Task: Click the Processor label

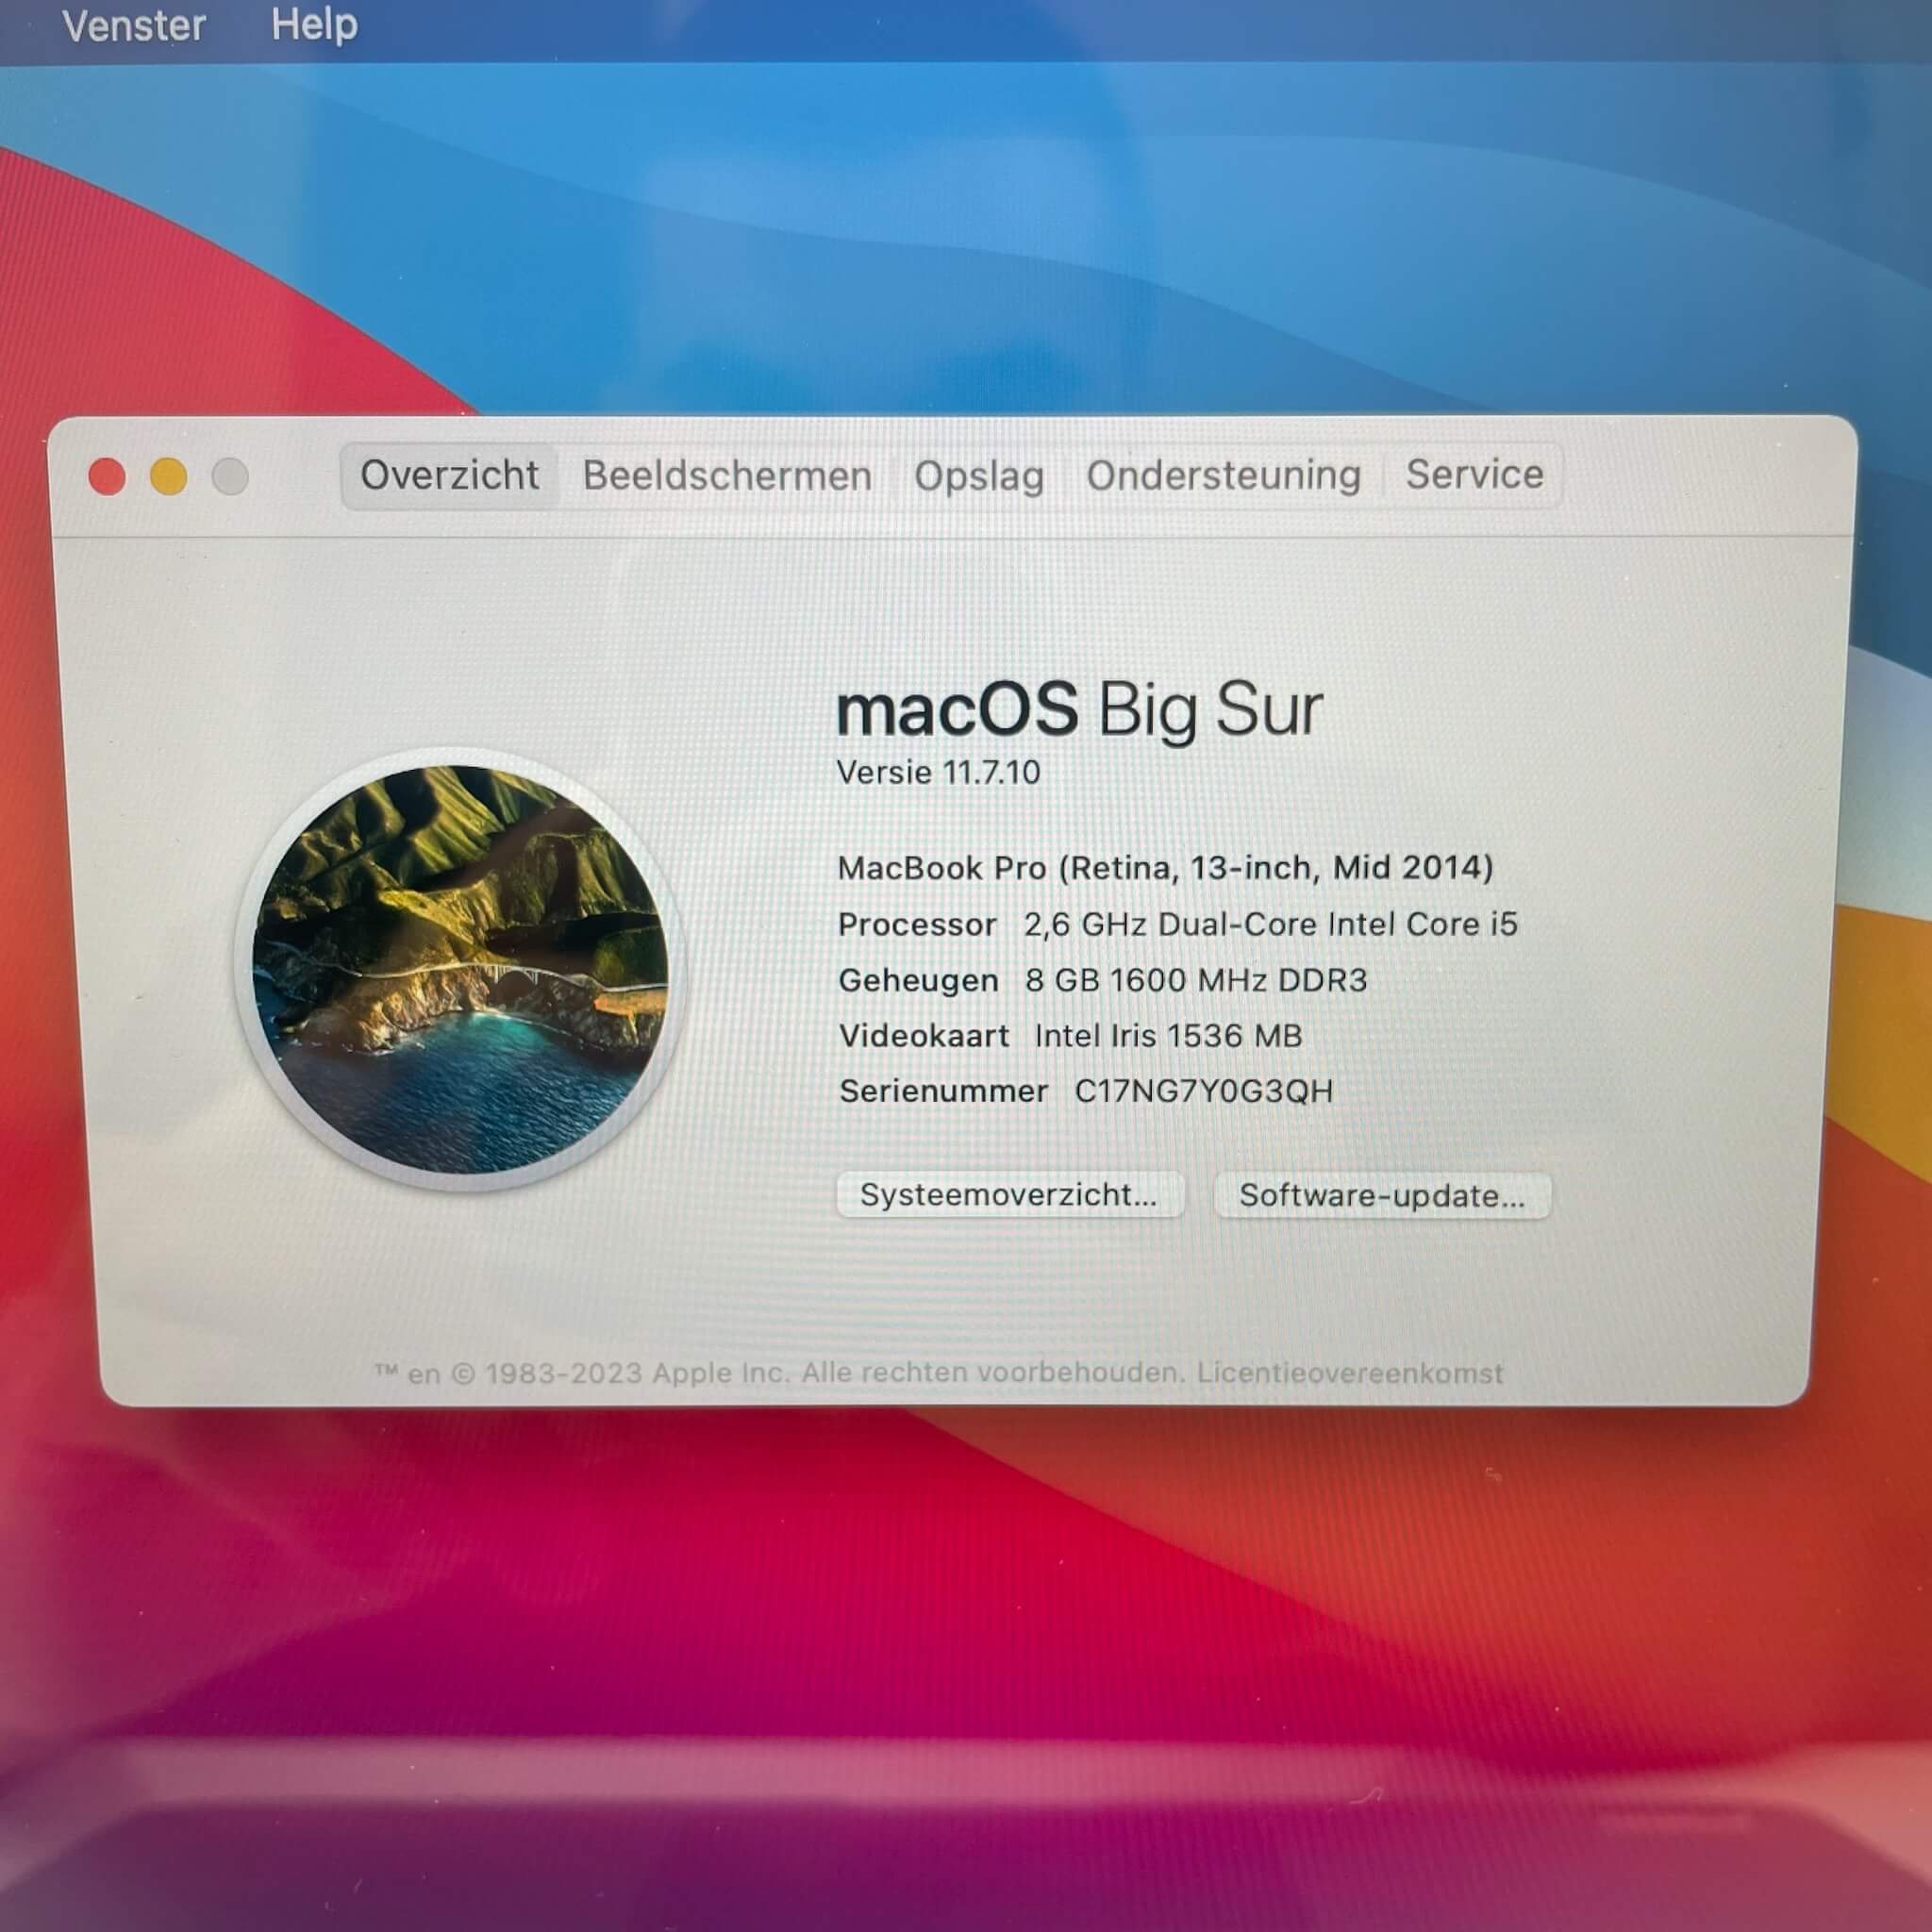Action: point(917,925)
